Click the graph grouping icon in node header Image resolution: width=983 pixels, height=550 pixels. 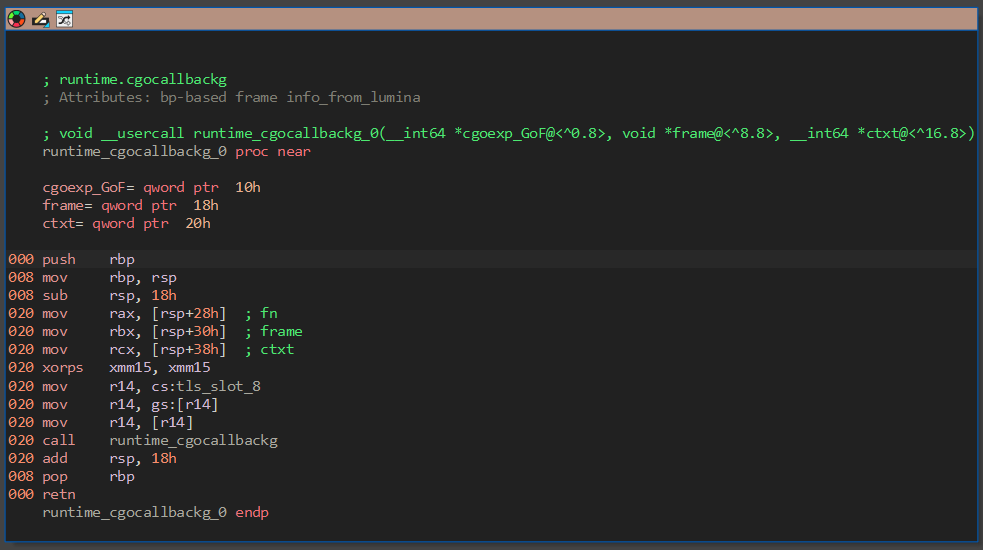point(64,19)
